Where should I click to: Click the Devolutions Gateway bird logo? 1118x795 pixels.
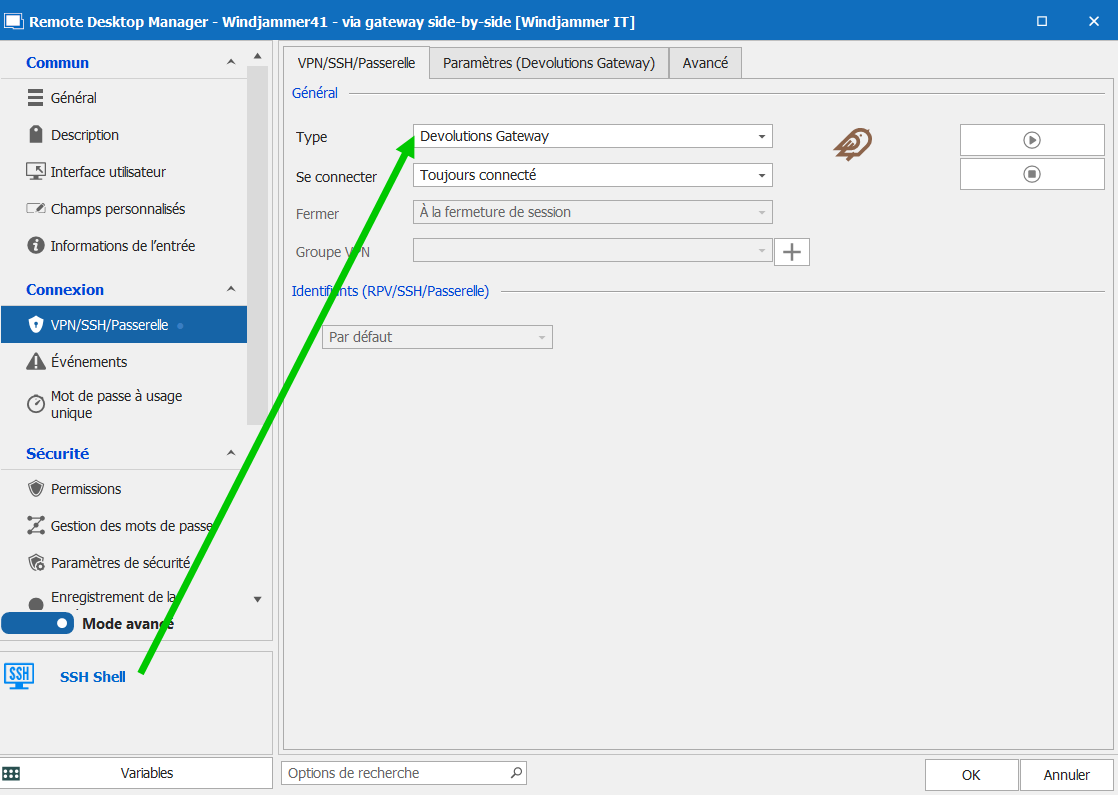[852, 144]
